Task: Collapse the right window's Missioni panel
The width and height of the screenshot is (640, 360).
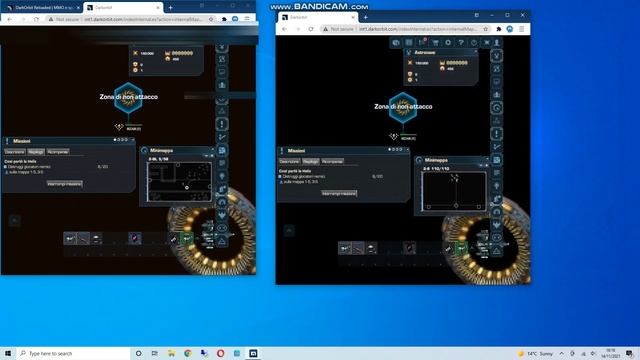Action: tap(407, 150)
